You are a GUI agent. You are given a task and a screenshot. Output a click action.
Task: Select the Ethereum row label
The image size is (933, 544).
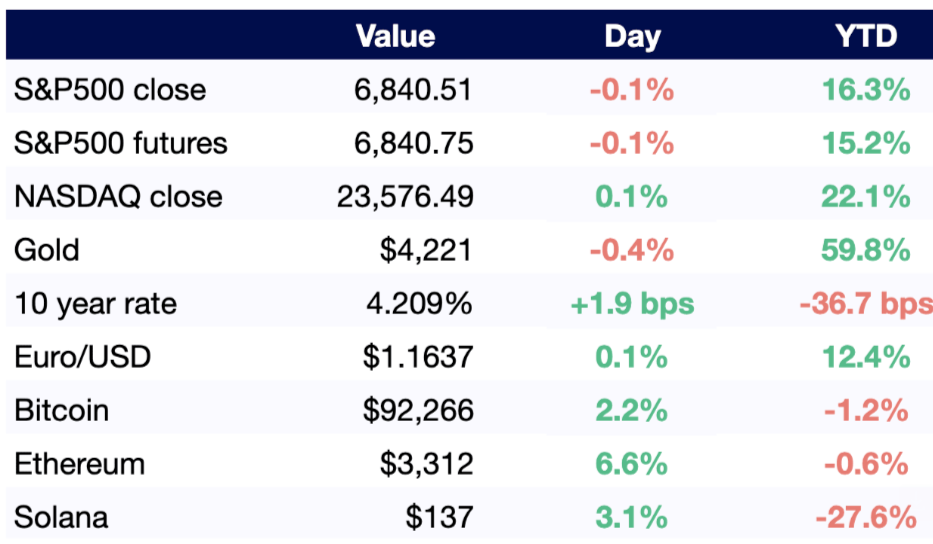click(79, 464)
